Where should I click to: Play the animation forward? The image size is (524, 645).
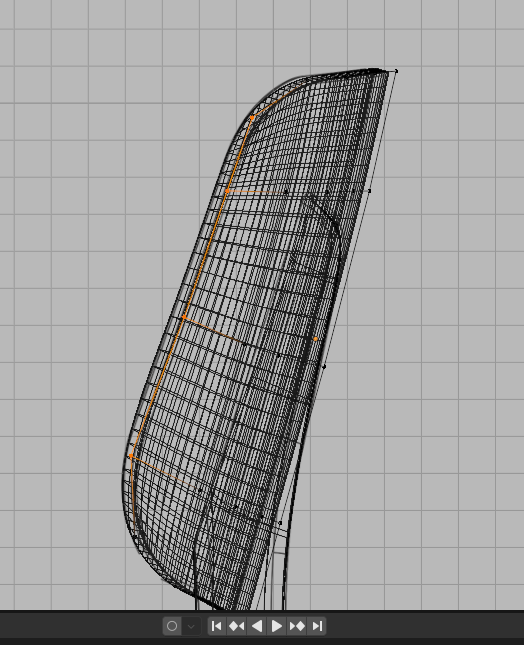coord(276,626)
